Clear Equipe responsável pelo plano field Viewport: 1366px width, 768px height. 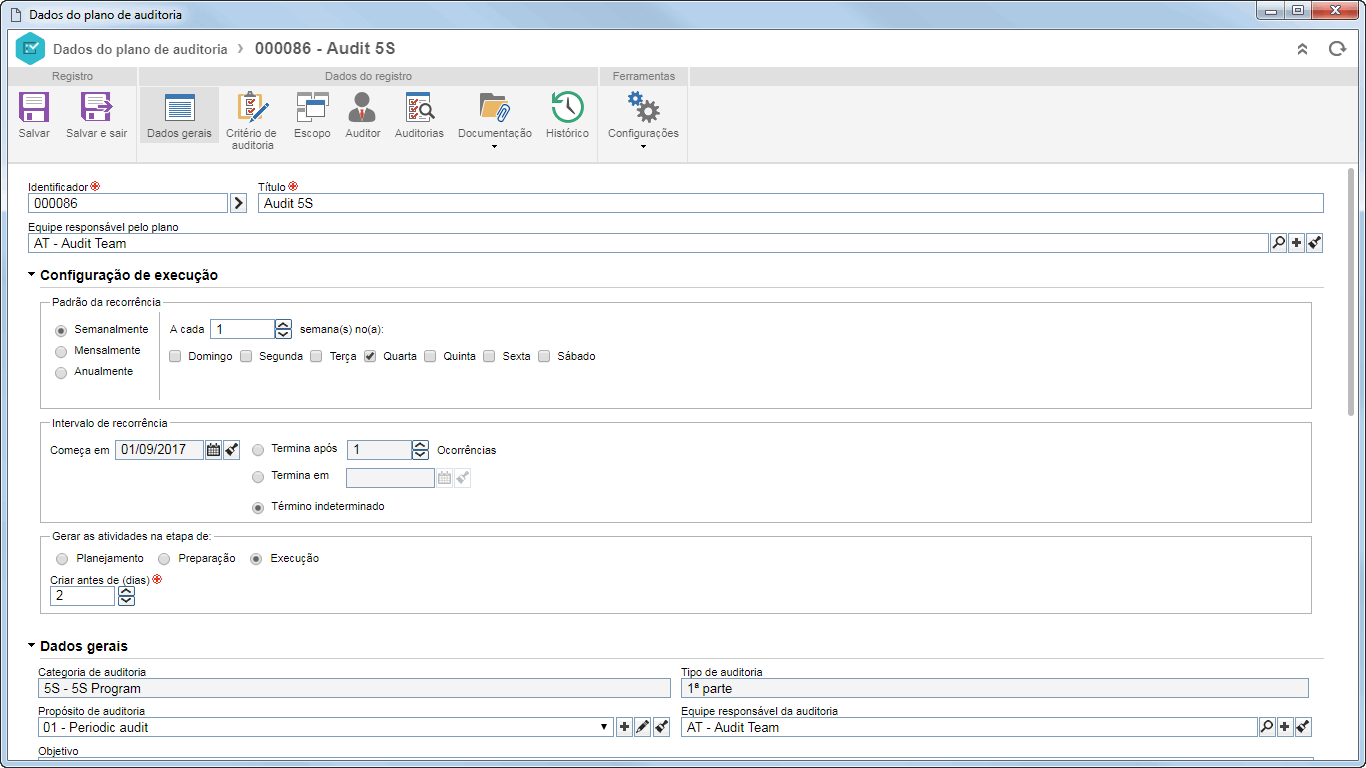pos(1314,243)
